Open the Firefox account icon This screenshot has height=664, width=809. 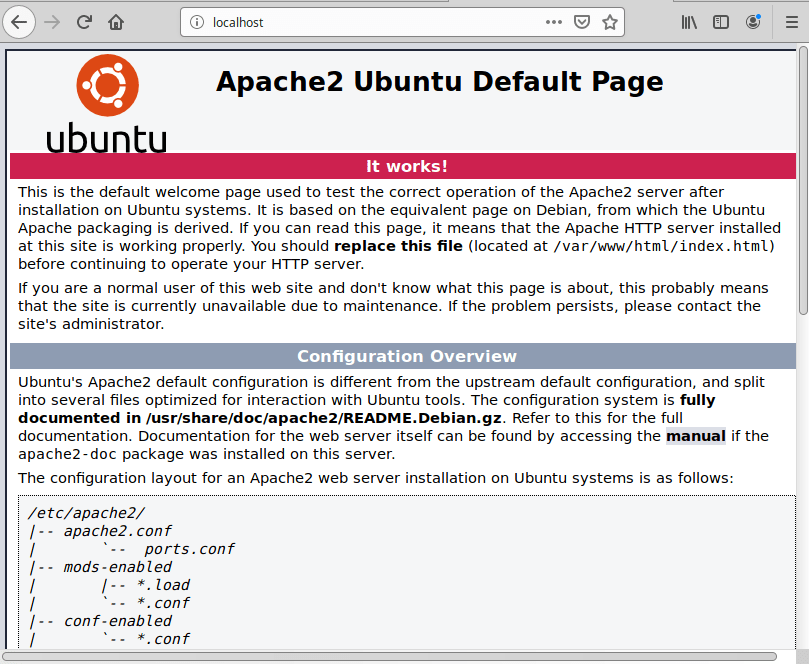coord(752,22)
